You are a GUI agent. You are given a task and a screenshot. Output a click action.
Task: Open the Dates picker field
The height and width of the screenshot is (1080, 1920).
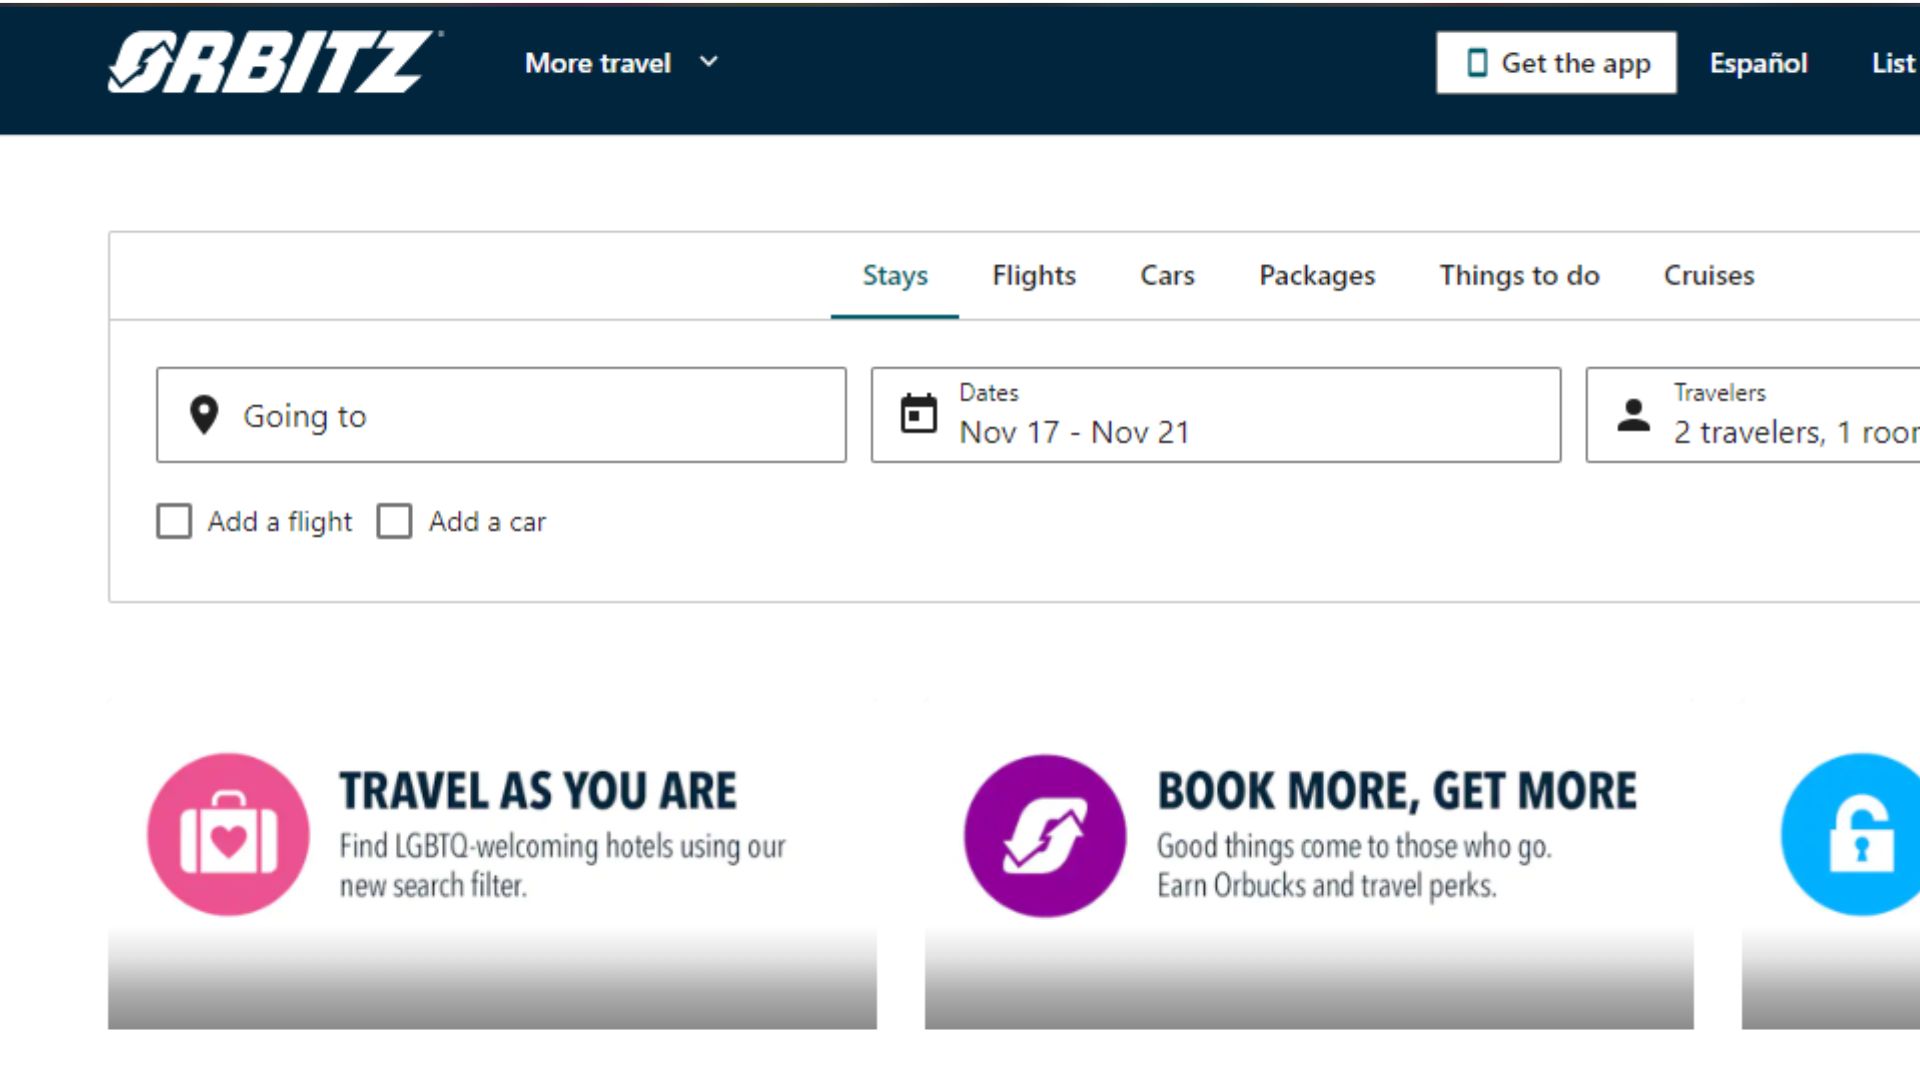point(1216,415)
